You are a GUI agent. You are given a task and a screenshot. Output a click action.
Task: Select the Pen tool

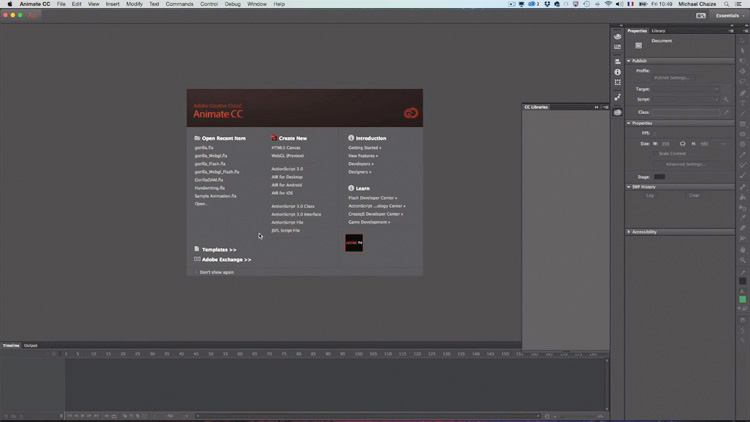[742, 93]
